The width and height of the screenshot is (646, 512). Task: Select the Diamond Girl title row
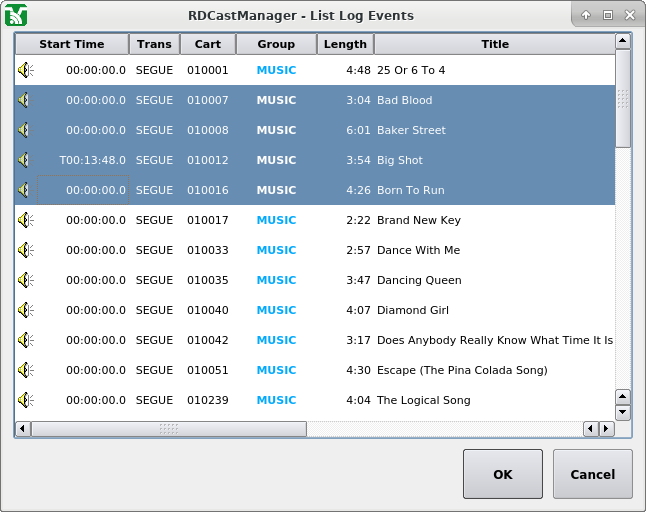click(x=412, y=310)
